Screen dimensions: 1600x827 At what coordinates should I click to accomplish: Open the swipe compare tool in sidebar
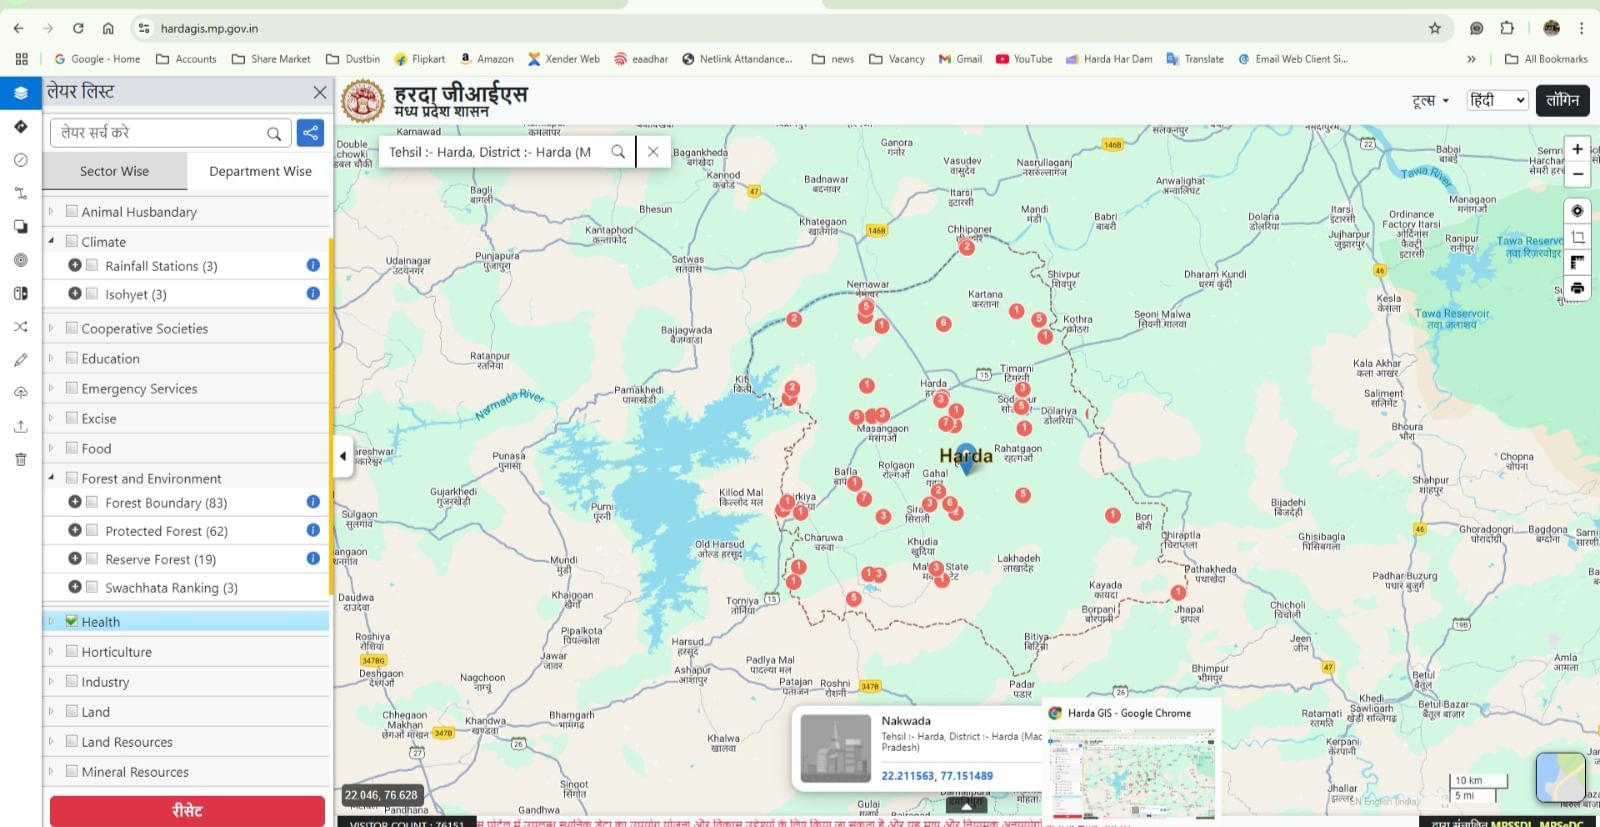pyautogui.click(x=20, y=293)
